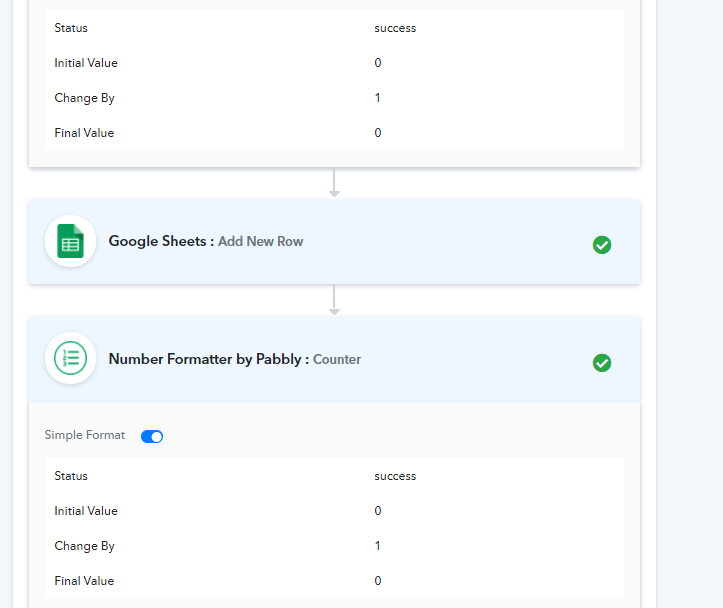The height and width of the screenshot is (608, 723).
Task: Select the "Add New Row" action text
Action: [x=260, y=242]
